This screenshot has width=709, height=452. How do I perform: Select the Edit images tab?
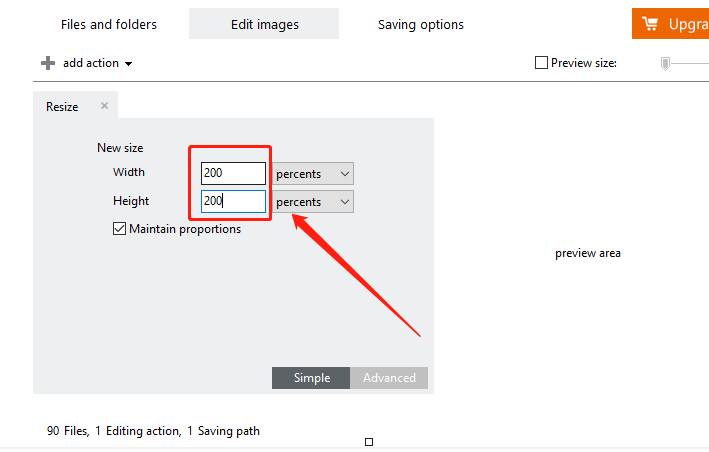pyautogui.click(x=263, y=24)
